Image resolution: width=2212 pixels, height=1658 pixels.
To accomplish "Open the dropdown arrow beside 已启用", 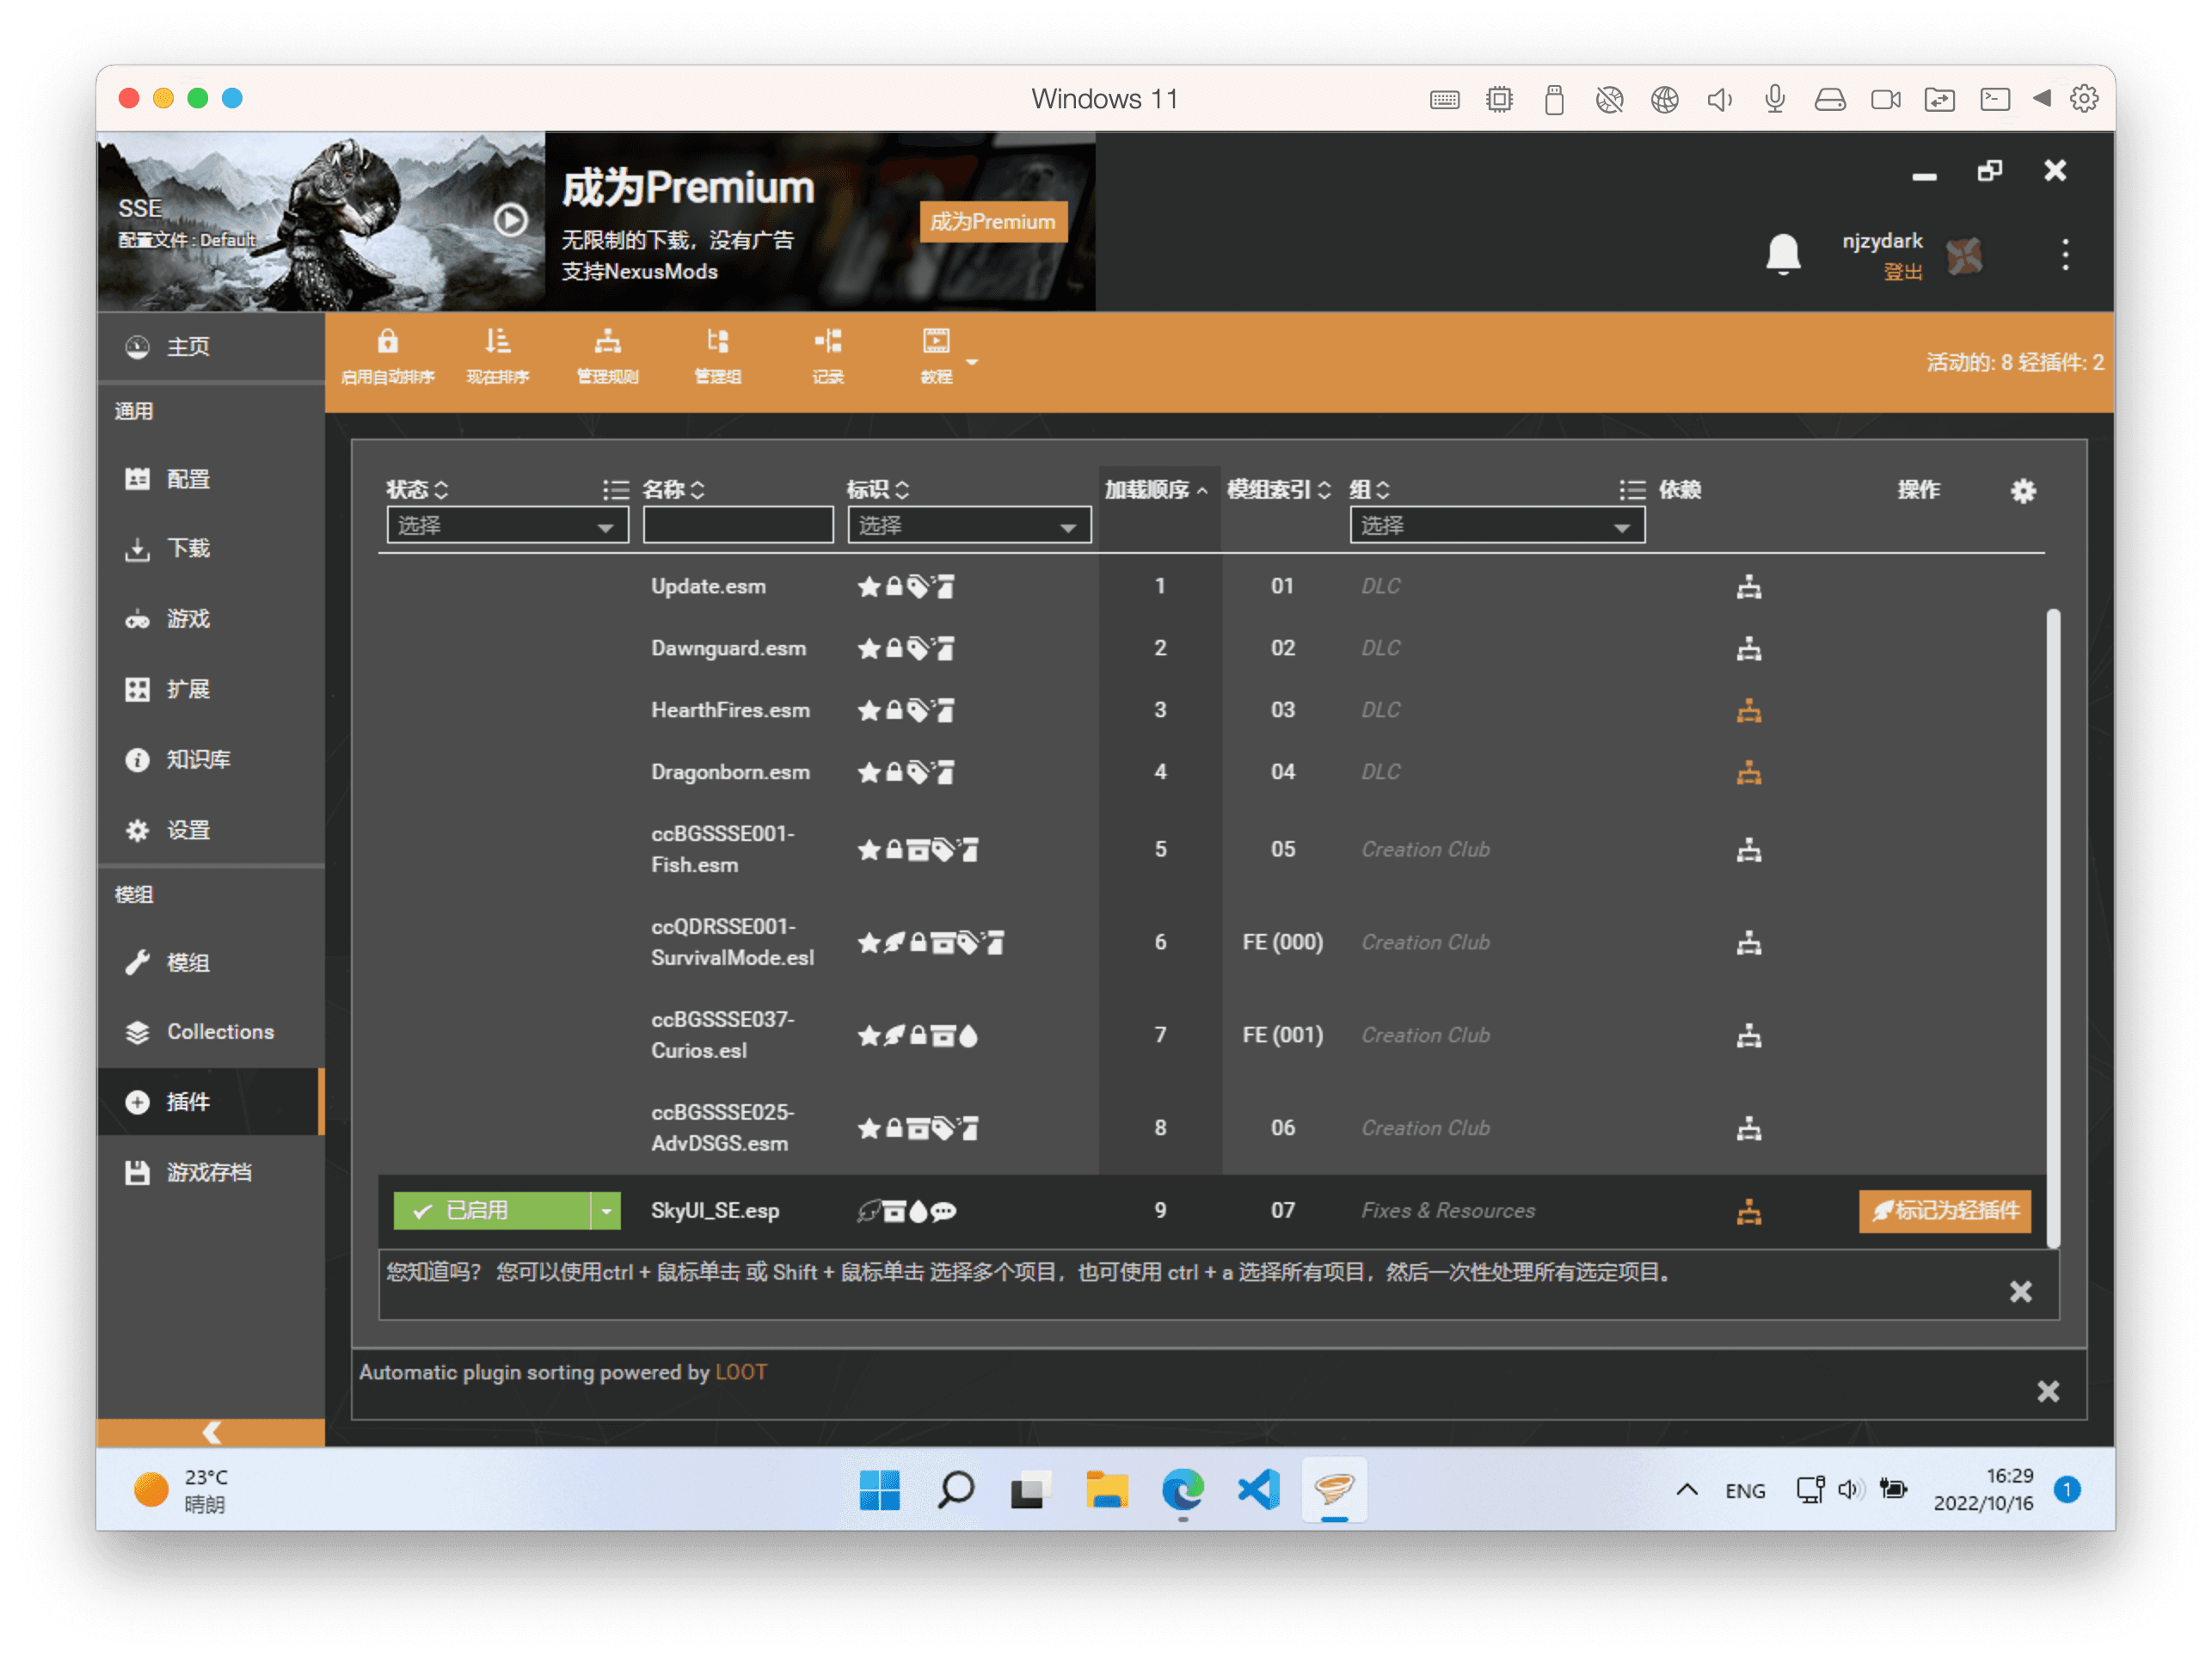I will click(x=605, y=1210).
